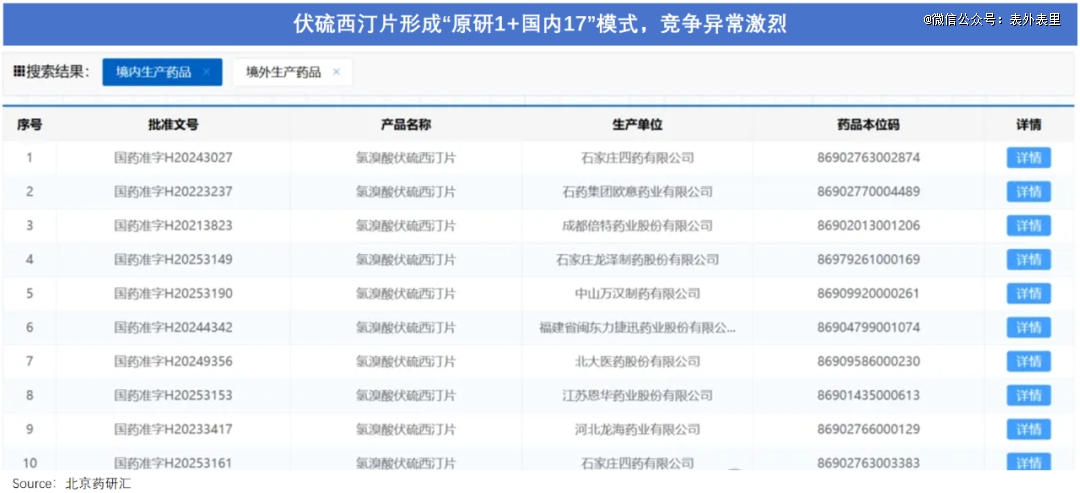Viewport: 1080px width, 493px height.
Task: Click drug code 86902766000129
Action: pos(868,430)
